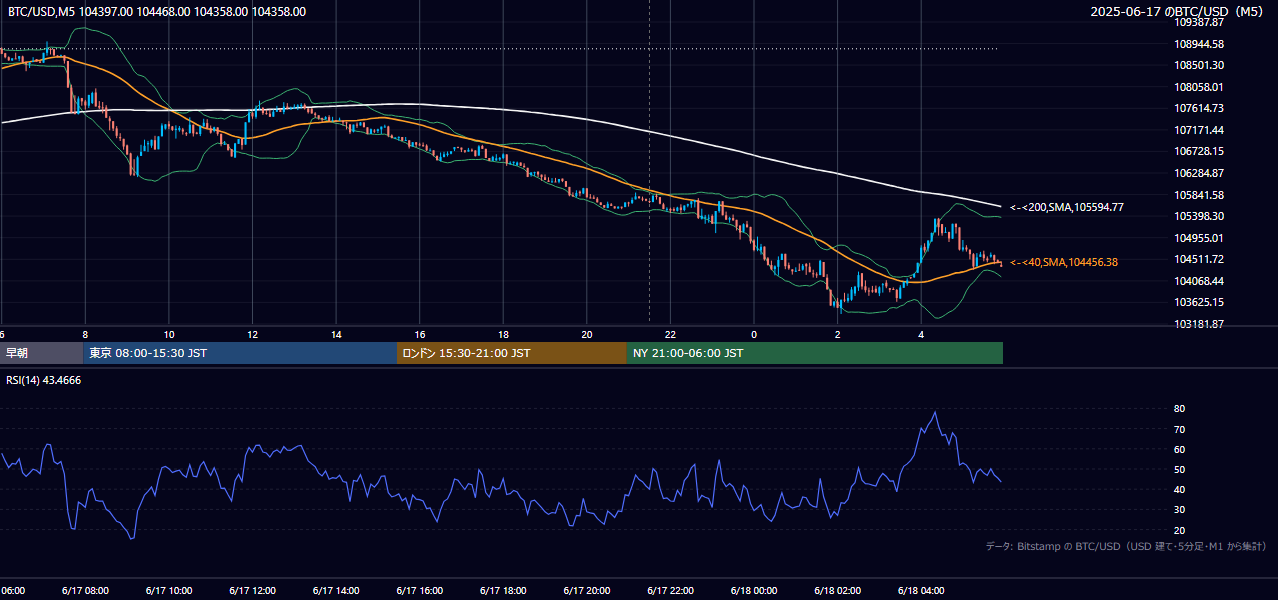
Task: Click hour tick 18 under the price chart
Action: coord(504,334)
